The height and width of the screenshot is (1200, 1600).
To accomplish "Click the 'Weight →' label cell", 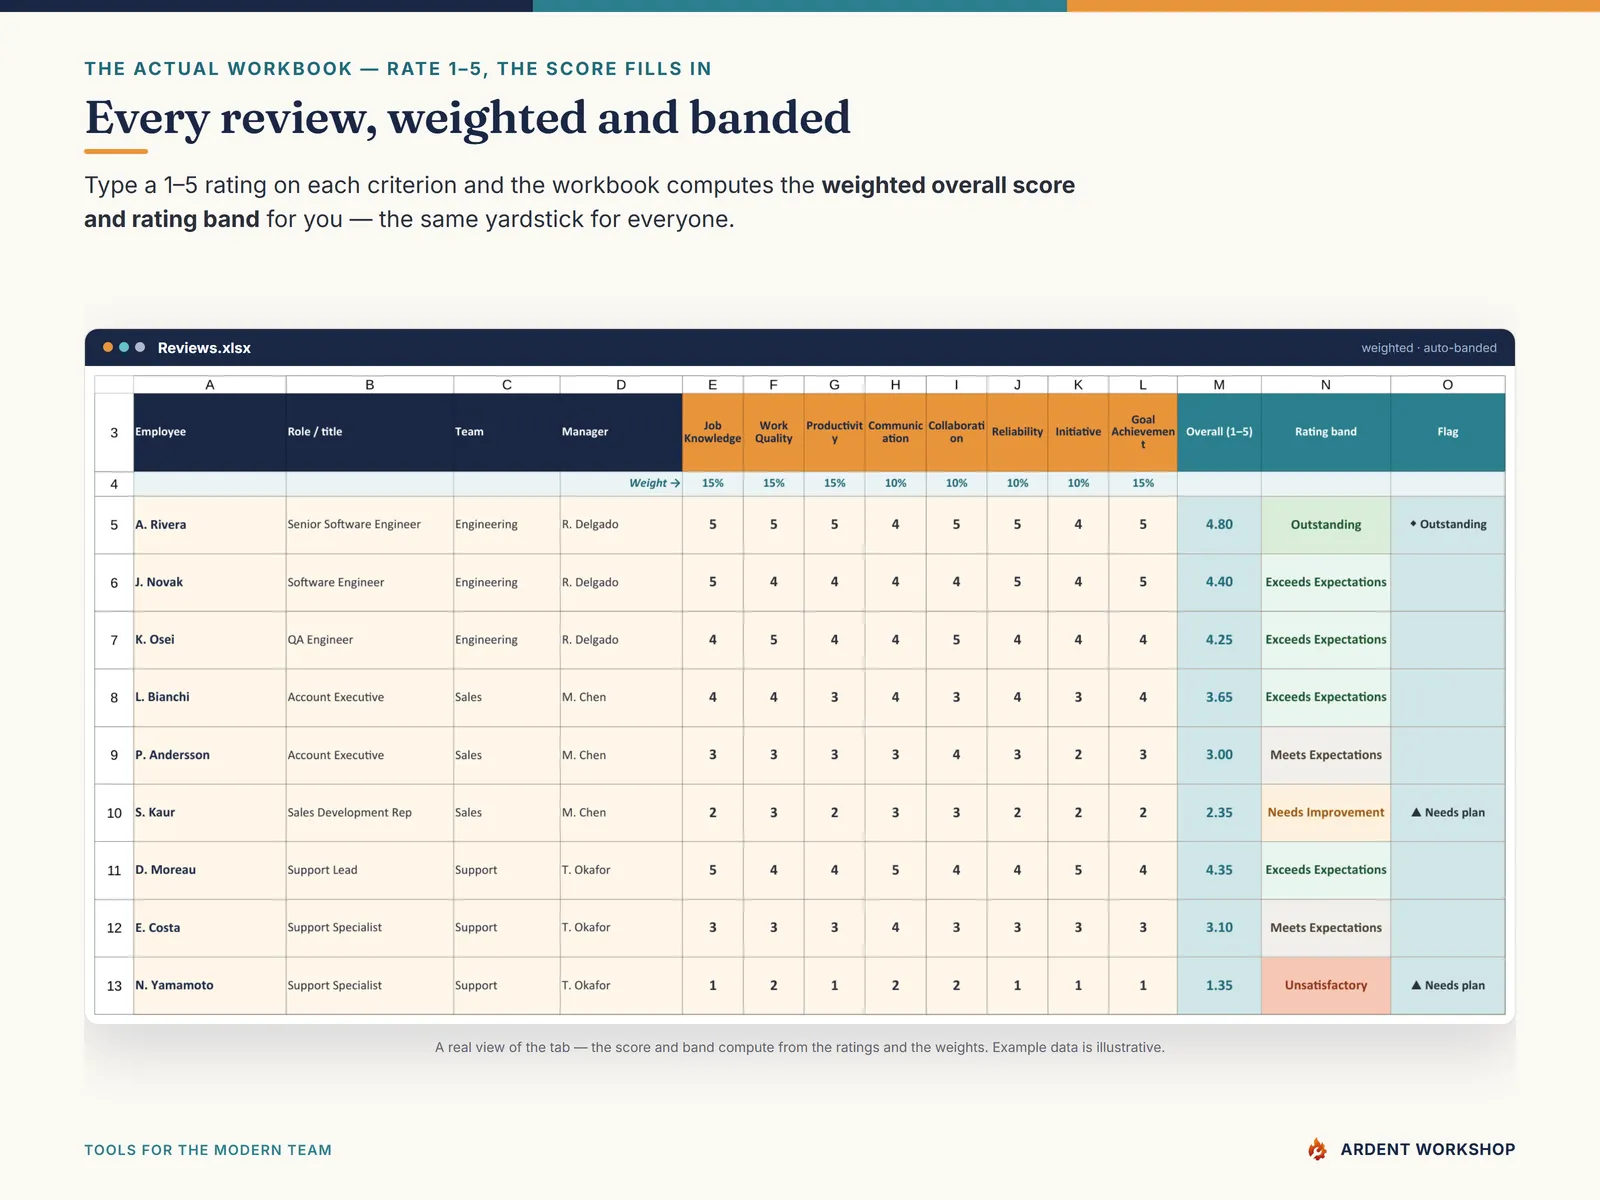I will [621, 483].
